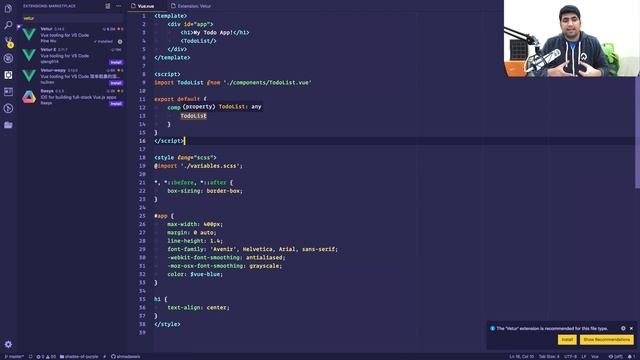Click the extensions search field containing vetur

click(x=73, y=18)
